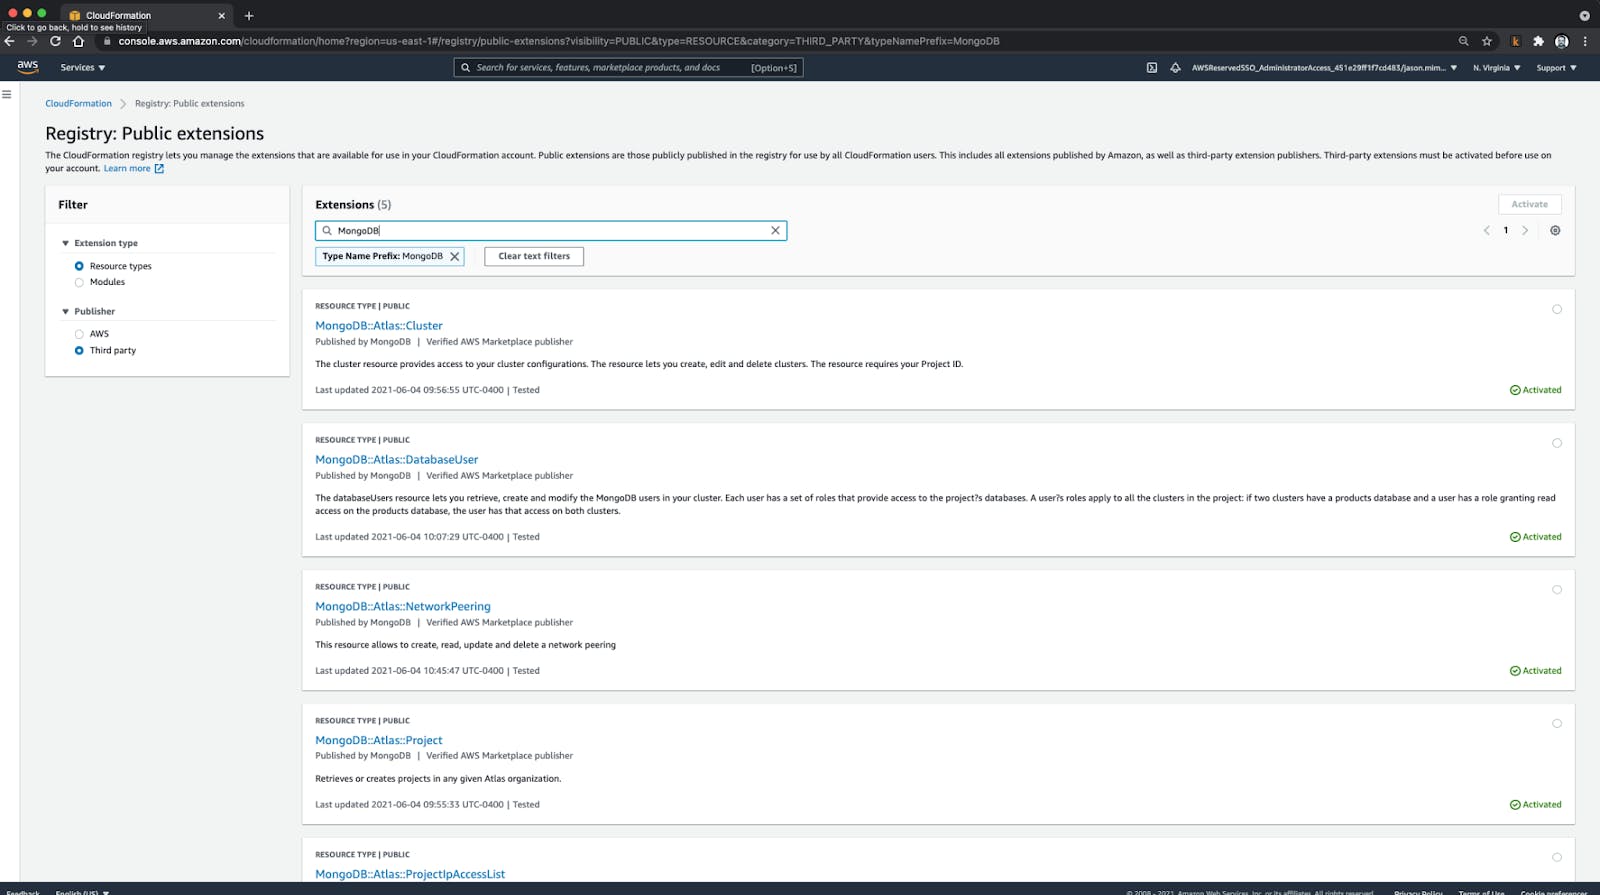Image resolution: width=1600 pixels, height=895 pixels.
Task: Open the N. Virginia region dropdown
Action: coord(1496,68)
